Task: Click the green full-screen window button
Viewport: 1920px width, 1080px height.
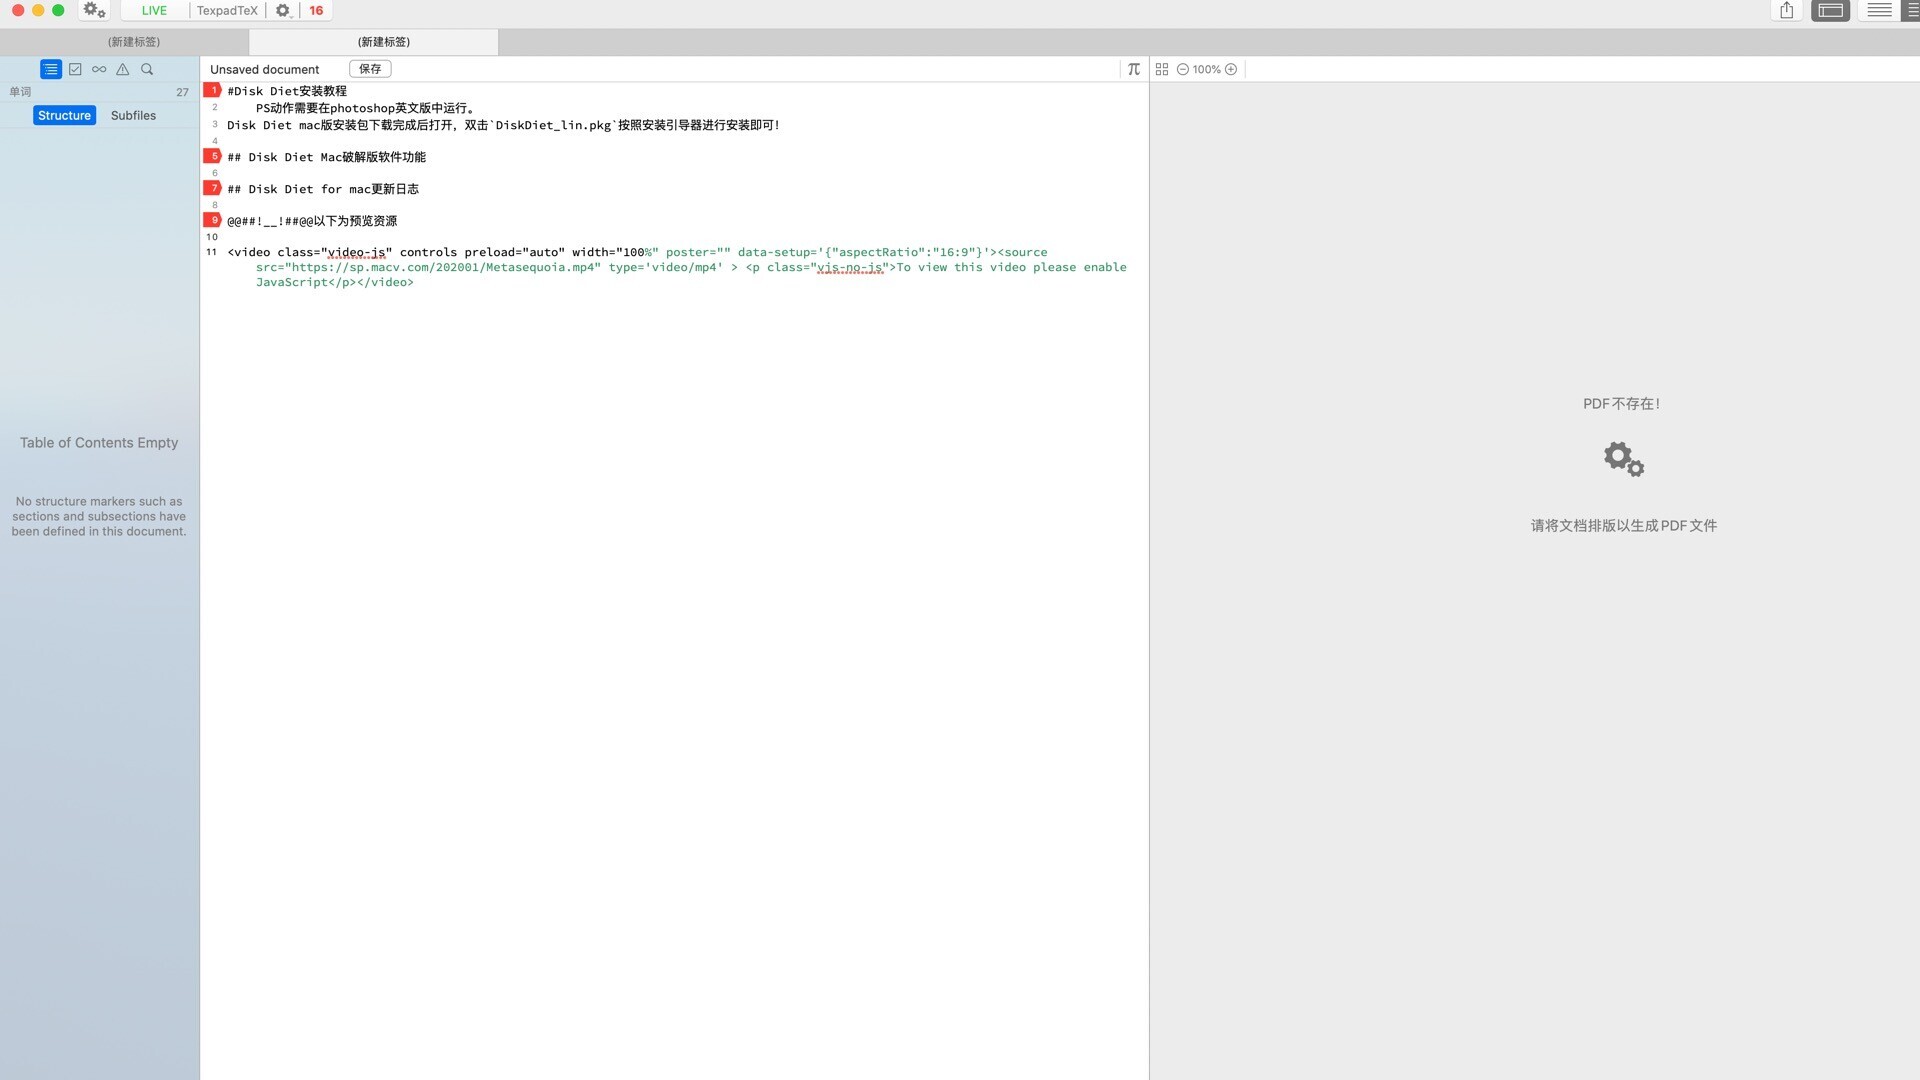Action: (58, 10)
